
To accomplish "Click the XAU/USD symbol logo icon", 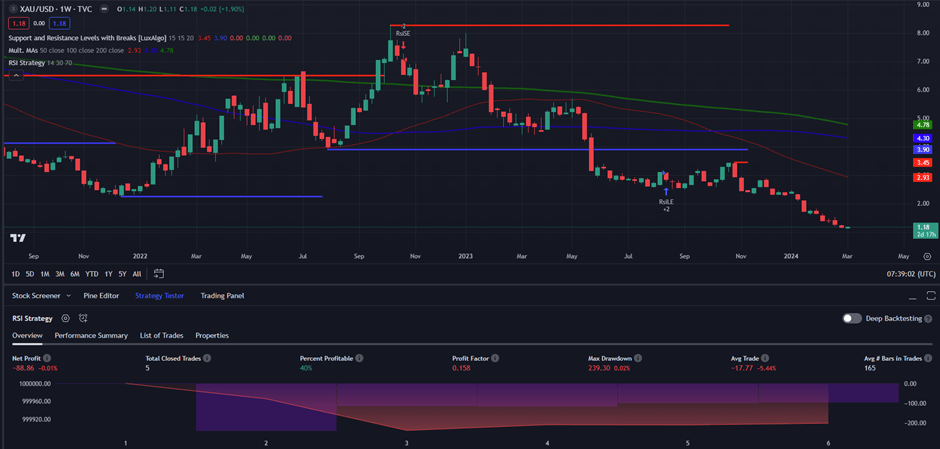I will coord(13,10).
